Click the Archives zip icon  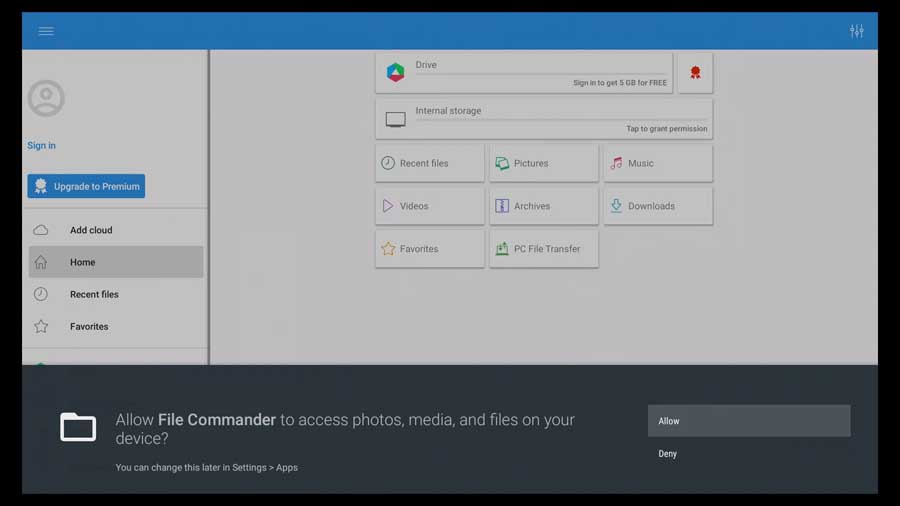click(x=502, y=206)
